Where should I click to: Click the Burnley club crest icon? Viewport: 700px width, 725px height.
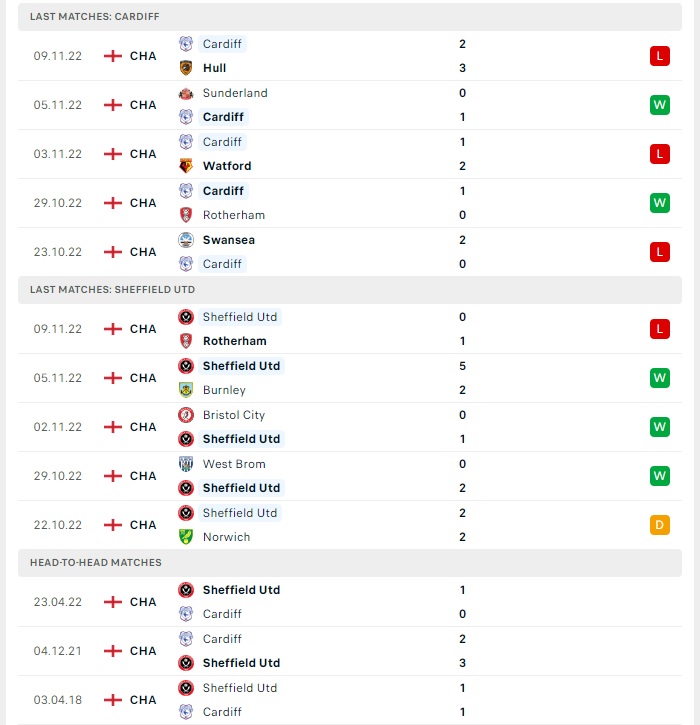pos(186,390)
